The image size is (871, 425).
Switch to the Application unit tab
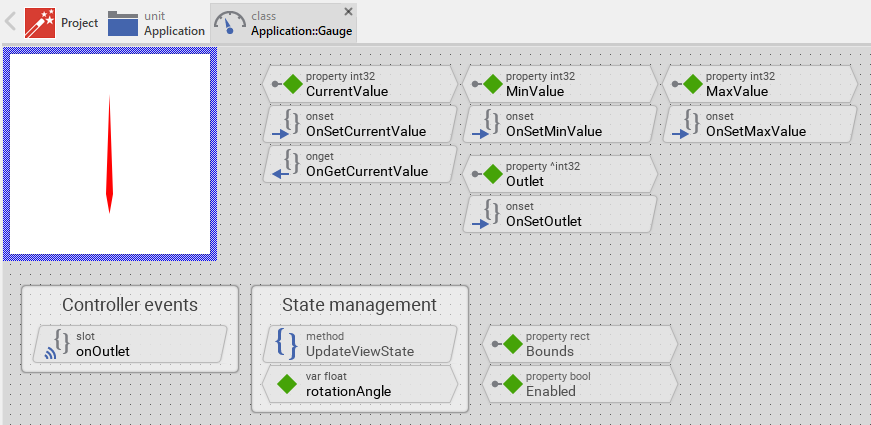(x=156, y=23)
